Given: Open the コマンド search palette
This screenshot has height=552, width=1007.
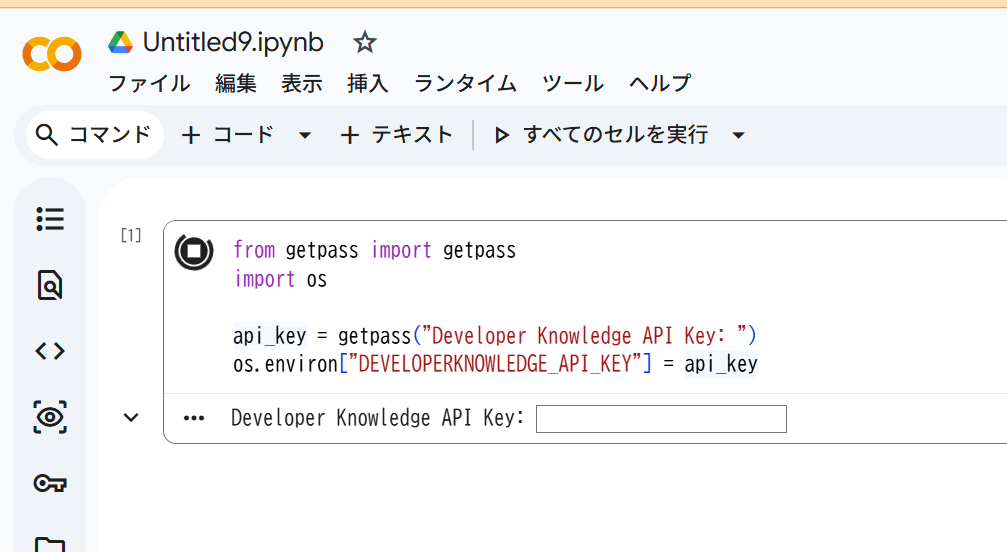Looking at the screenshot, I should point(94,135).
